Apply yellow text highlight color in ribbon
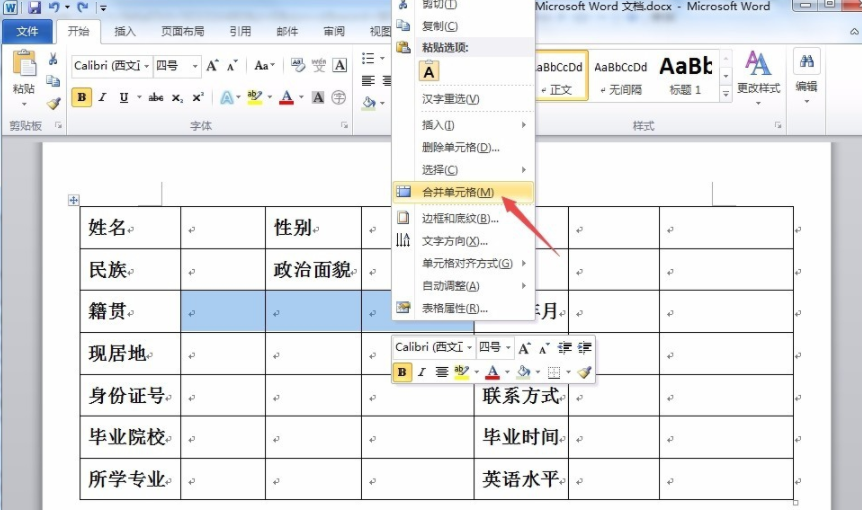 pos(255,98)
